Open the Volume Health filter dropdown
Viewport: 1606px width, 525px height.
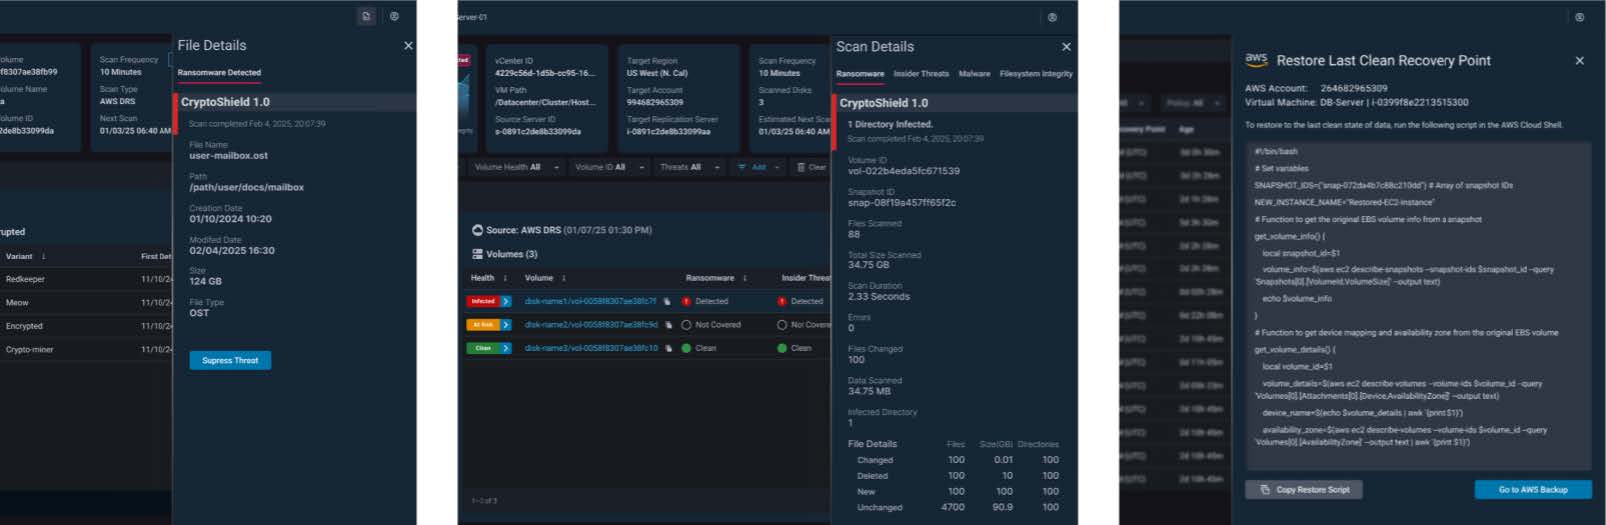(x=516, y=167)
